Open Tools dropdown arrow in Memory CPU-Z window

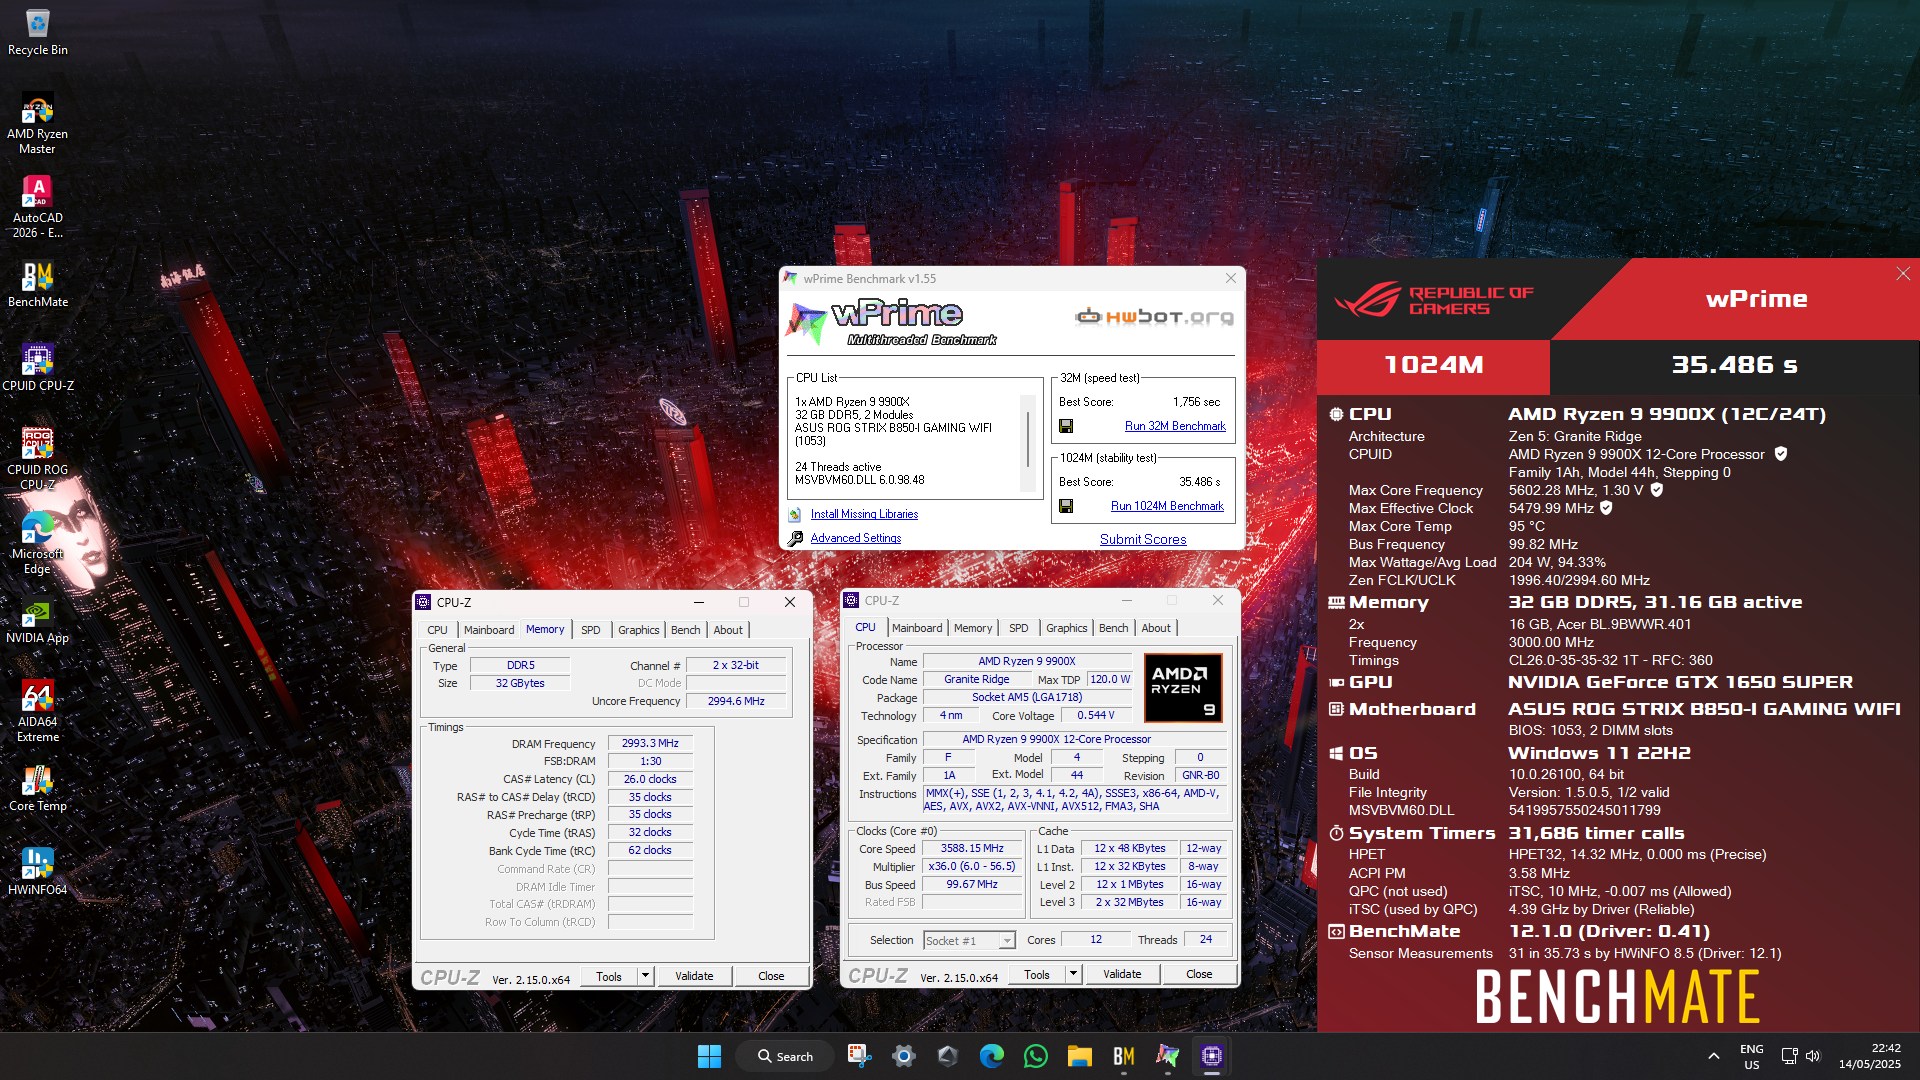coord(645,976)
